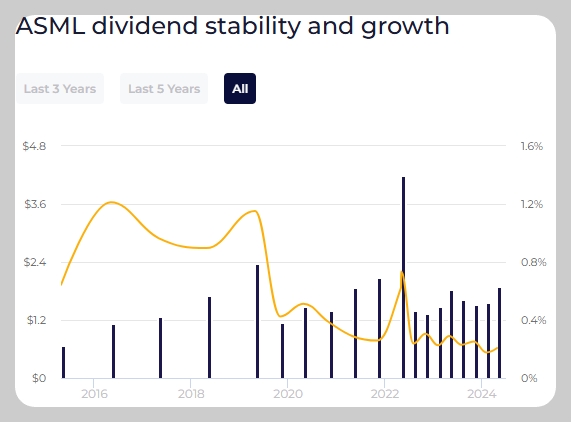Click the 2016 x-axis label
This screenshot has height=422, width=571.
click(x=94, y=394)
